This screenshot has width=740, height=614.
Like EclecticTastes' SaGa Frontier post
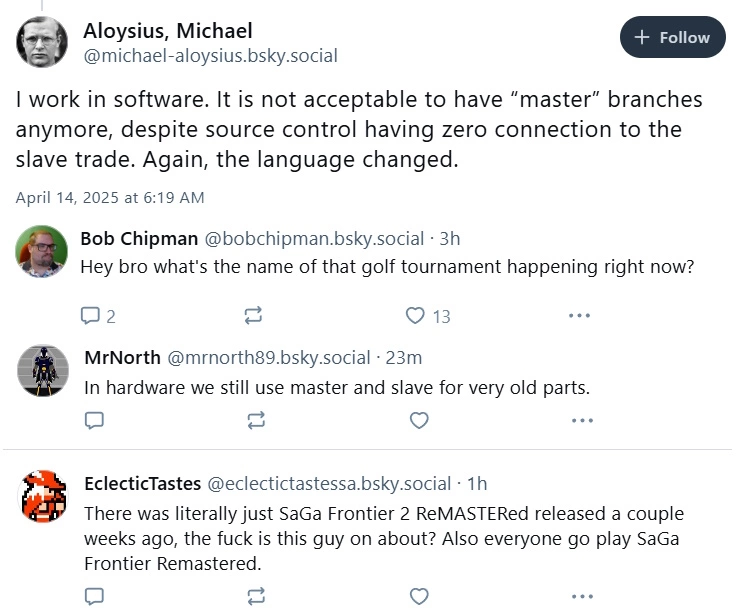(419, 597)
